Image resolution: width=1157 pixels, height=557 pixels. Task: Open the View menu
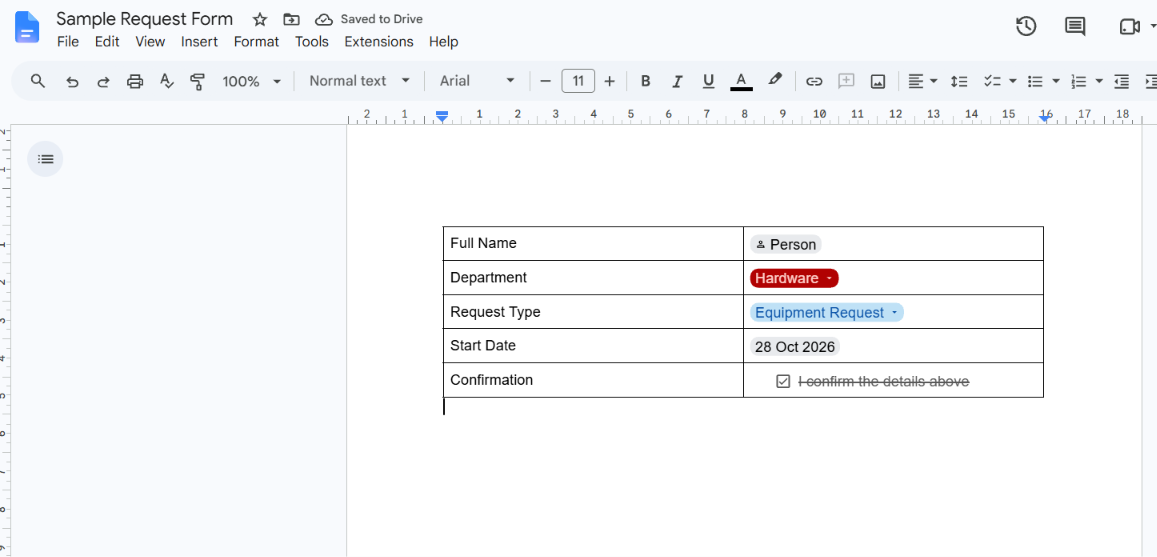[x=150, y=41]
